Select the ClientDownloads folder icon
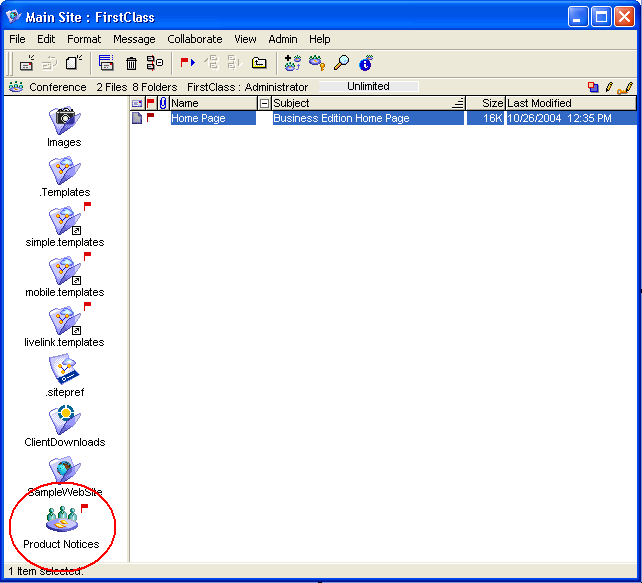Viewport: 642px width, 583px height. pos(64,420)
